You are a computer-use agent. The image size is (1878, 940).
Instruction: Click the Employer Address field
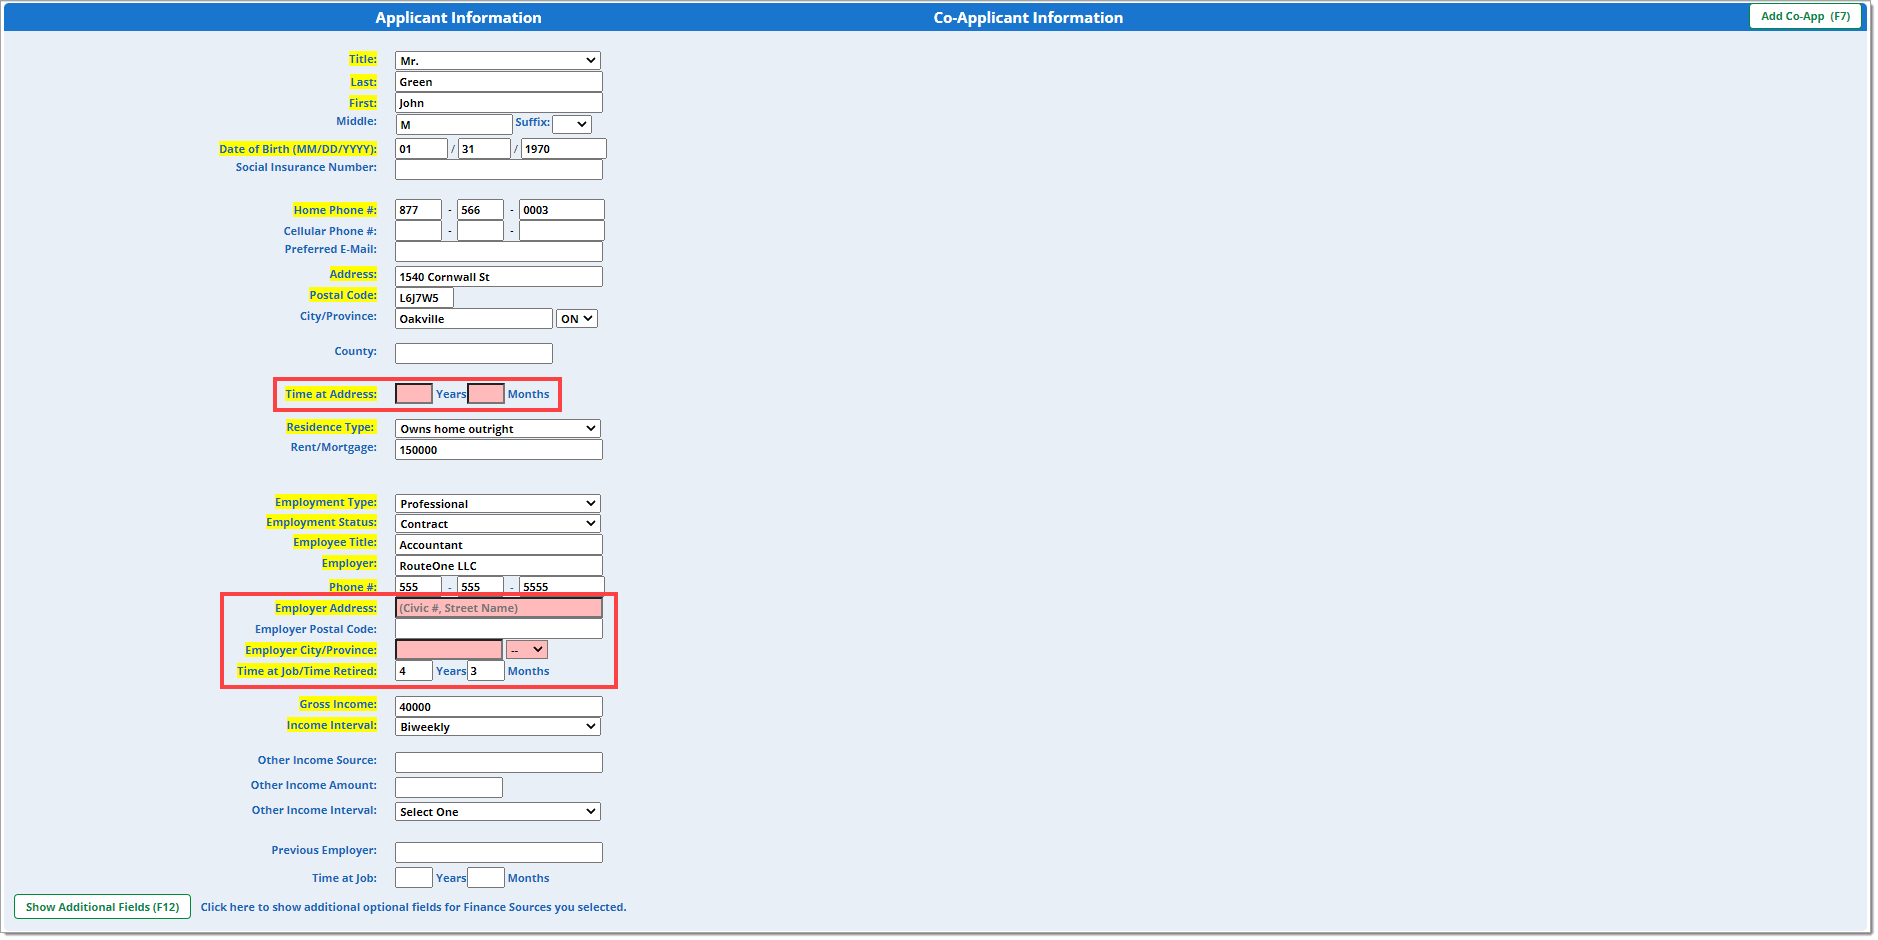pyautogui.click(x=498, y=608)
